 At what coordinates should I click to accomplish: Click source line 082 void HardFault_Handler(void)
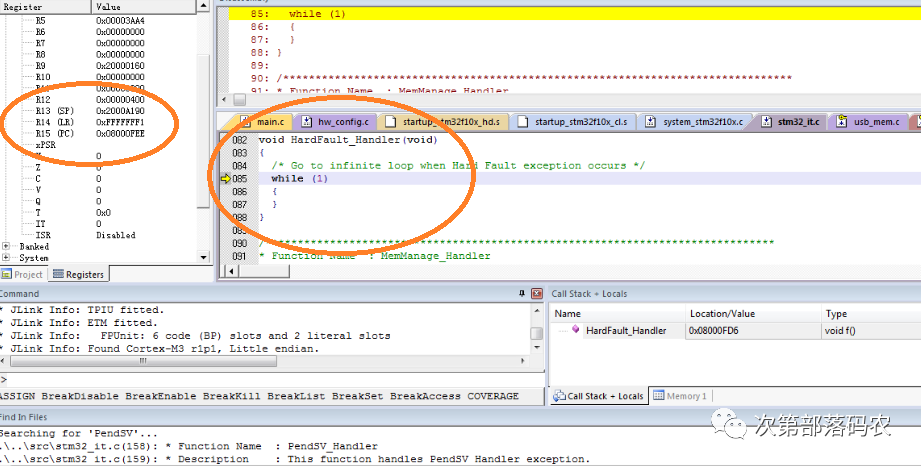pyautogui.click(x=348, y=140)
